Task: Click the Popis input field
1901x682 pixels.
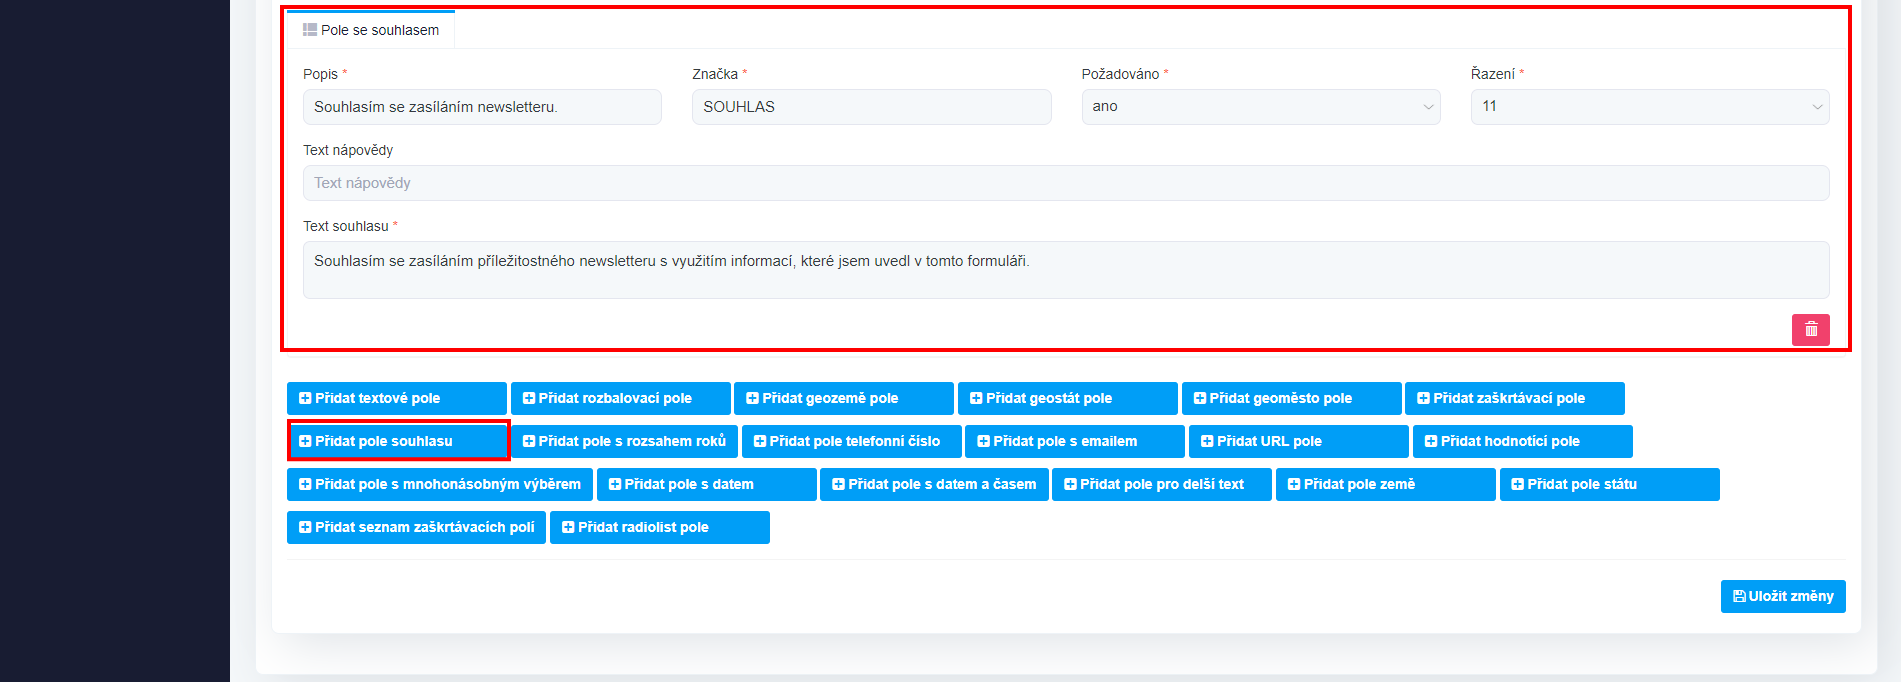Action: click(482, 107)
